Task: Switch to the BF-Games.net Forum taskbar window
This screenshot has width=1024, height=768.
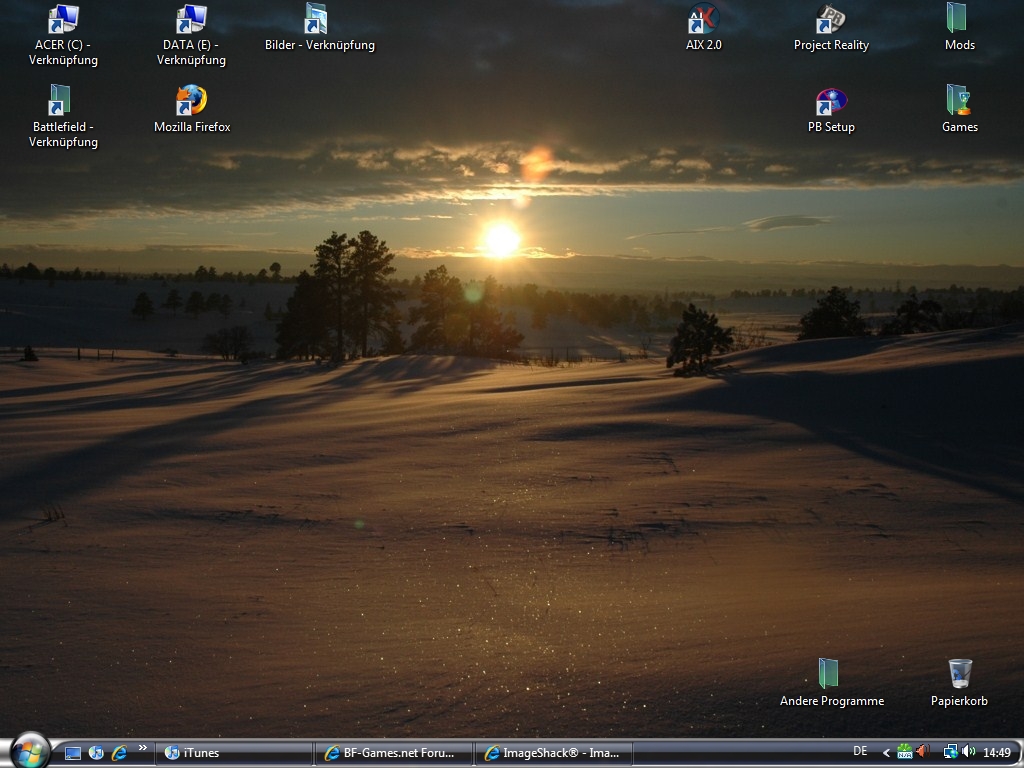Action: coord(394,753)
